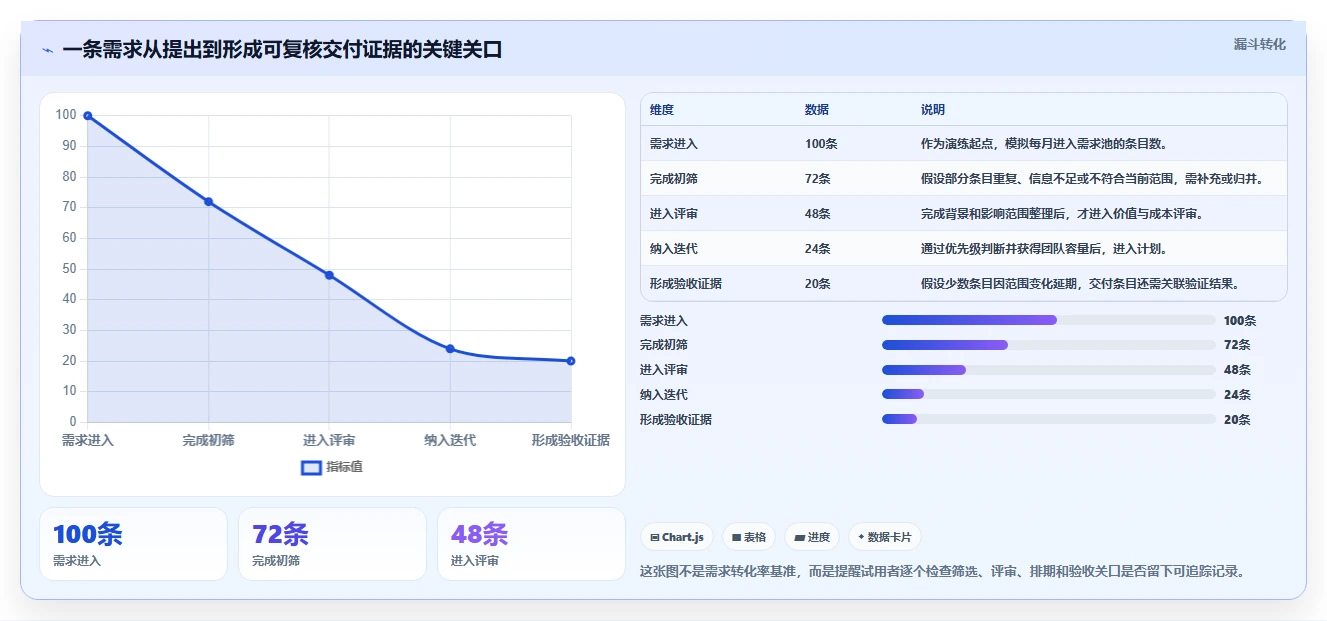Viewport: 1327px width, 621px height.
Task: Click the y-axis value 50
Action: pos(70,268)
